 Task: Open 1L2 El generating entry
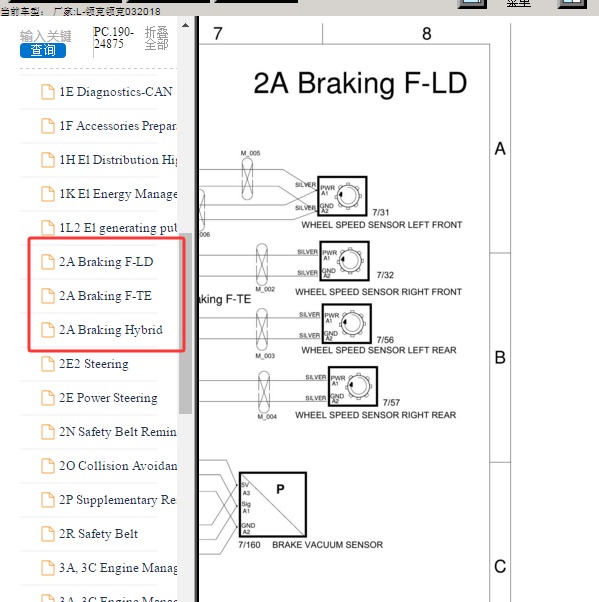(x=118, y=228)
